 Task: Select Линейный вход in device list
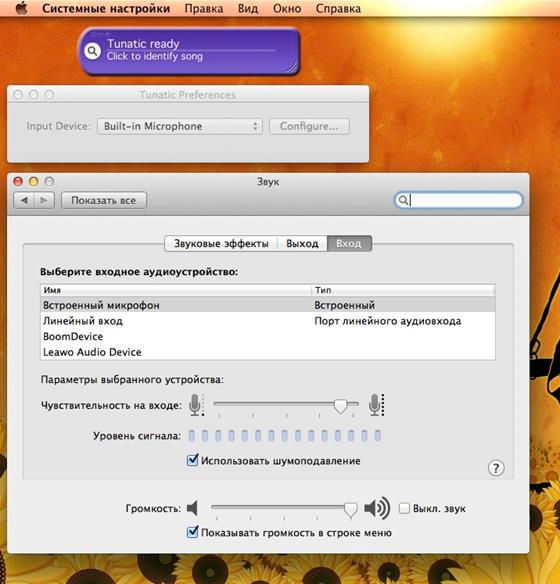(x=268, y=321)
